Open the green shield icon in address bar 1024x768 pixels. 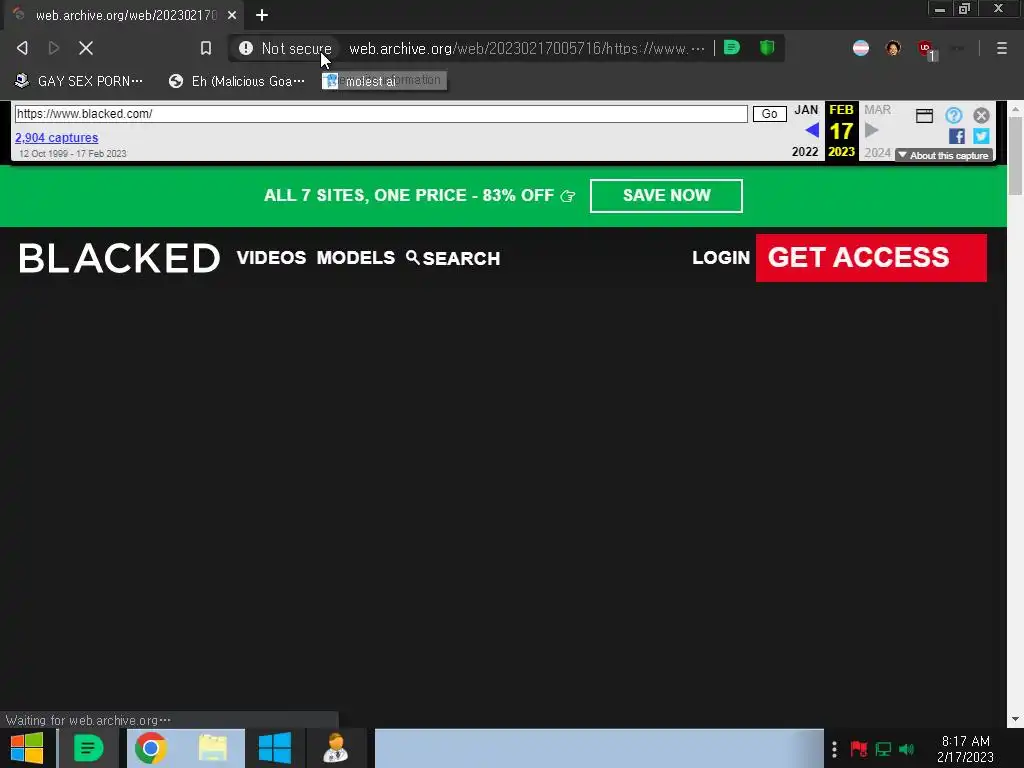pyautogui.click(x=767, y=48)
